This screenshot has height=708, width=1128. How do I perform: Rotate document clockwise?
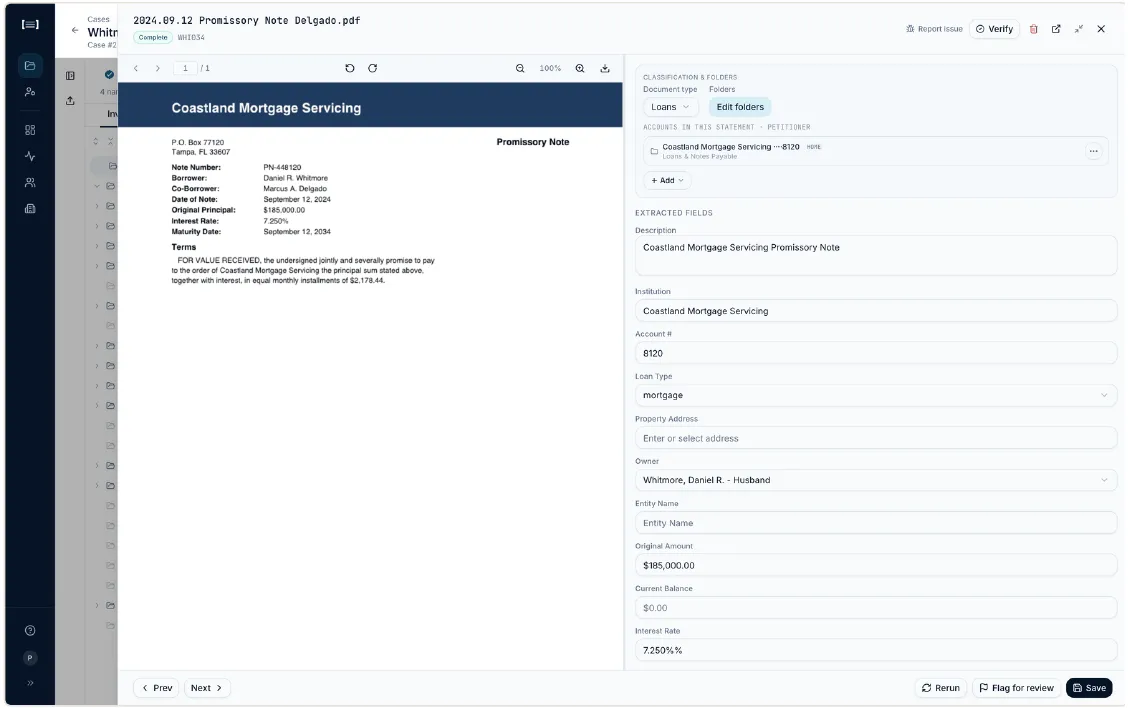point(373,68)
